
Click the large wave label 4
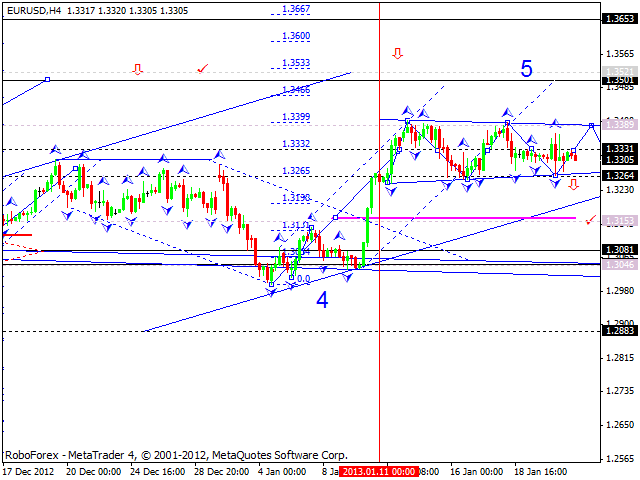[323, 298]
